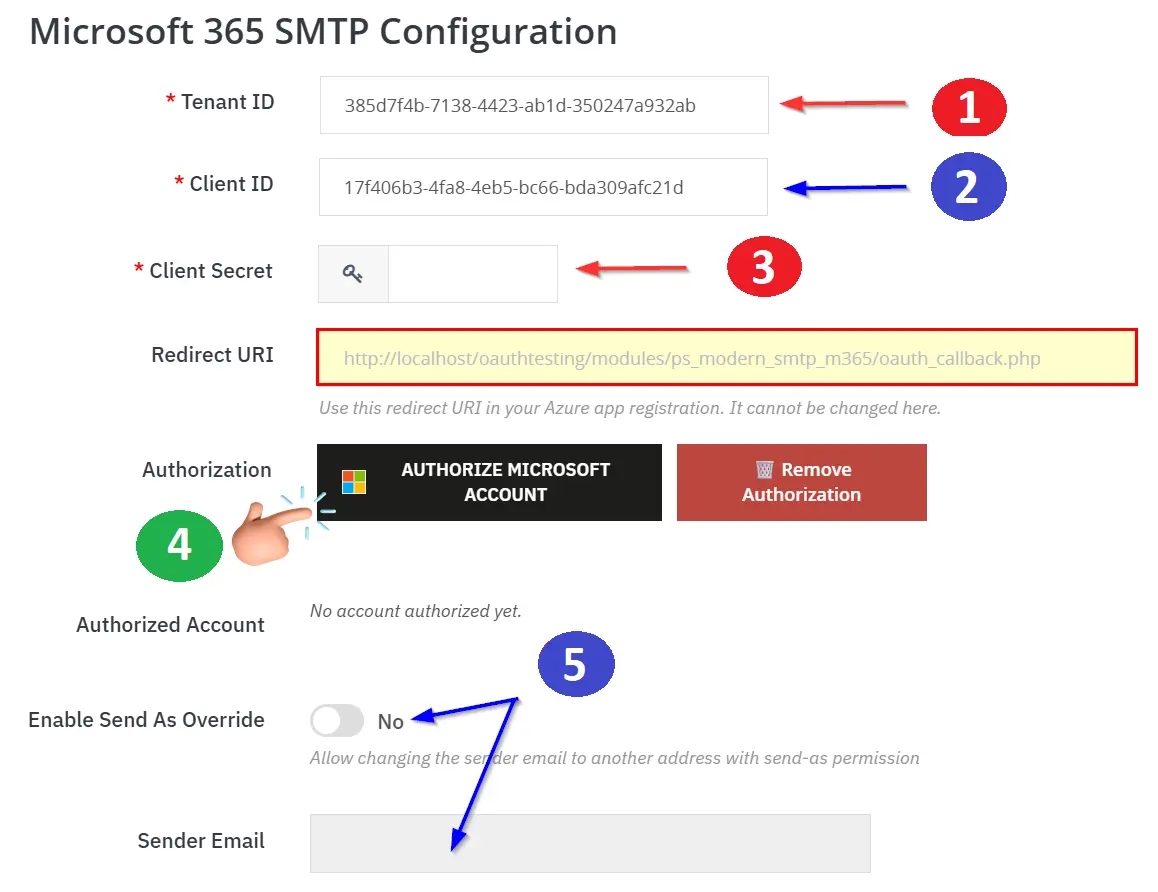Click the Microsoft 365 SMTP Configuration heading
The height and width of the screenshot is (892, 1158).
[x=323, y=32]
